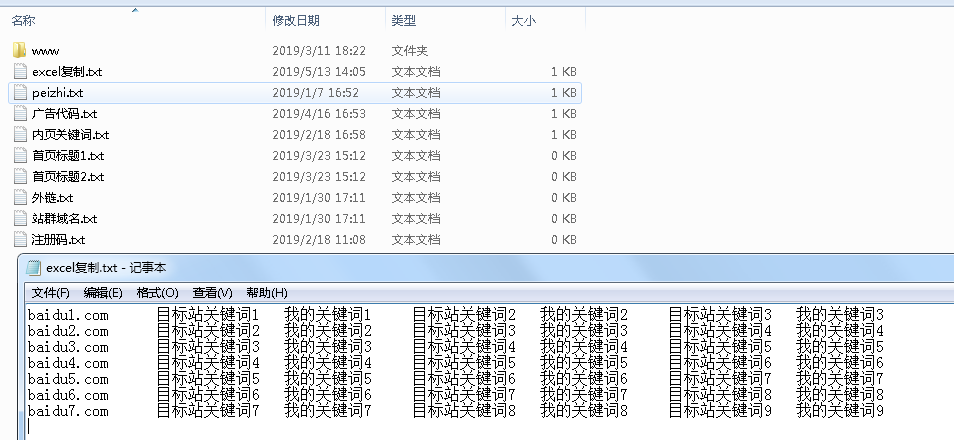Click the baidu1.com text in Notepad

pyautogui.click(x=67, y=315)
